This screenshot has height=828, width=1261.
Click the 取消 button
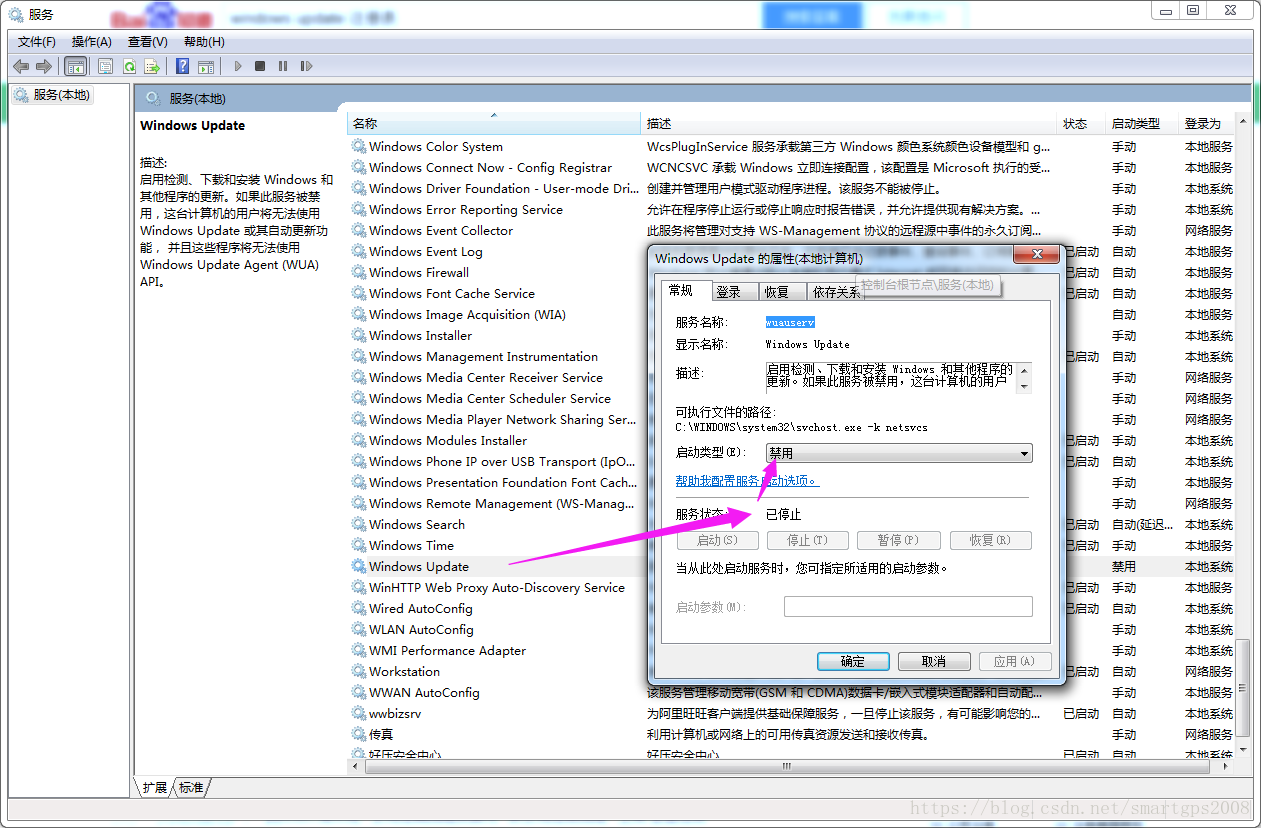[934, 661]
